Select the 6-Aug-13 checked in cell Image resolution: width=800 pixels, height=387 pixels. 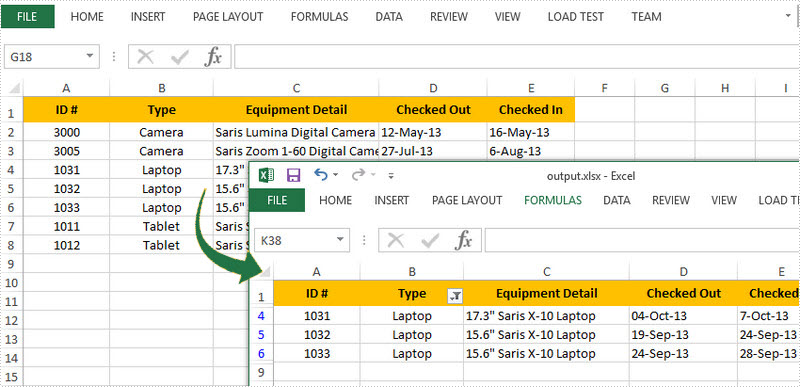point(531,151)
